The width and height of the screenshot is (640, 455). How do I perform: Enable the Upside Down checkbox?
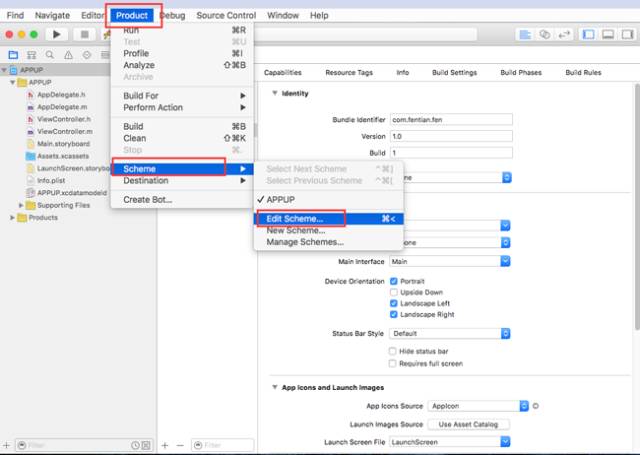coord(393,292)
